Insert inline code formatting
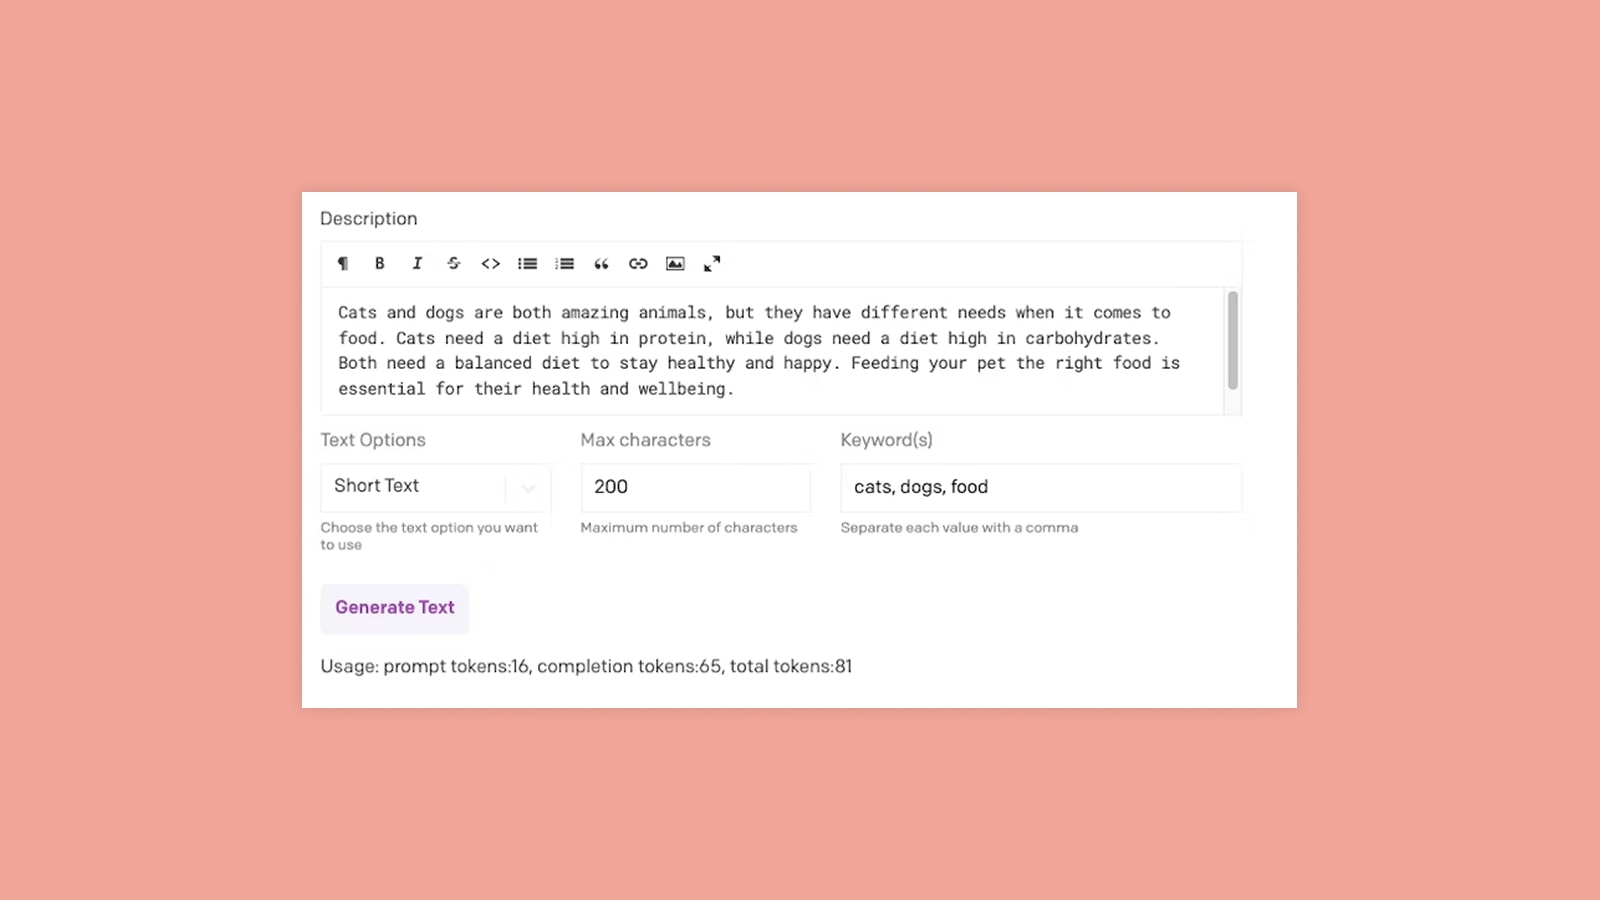1600x900 pixels. 490,264
